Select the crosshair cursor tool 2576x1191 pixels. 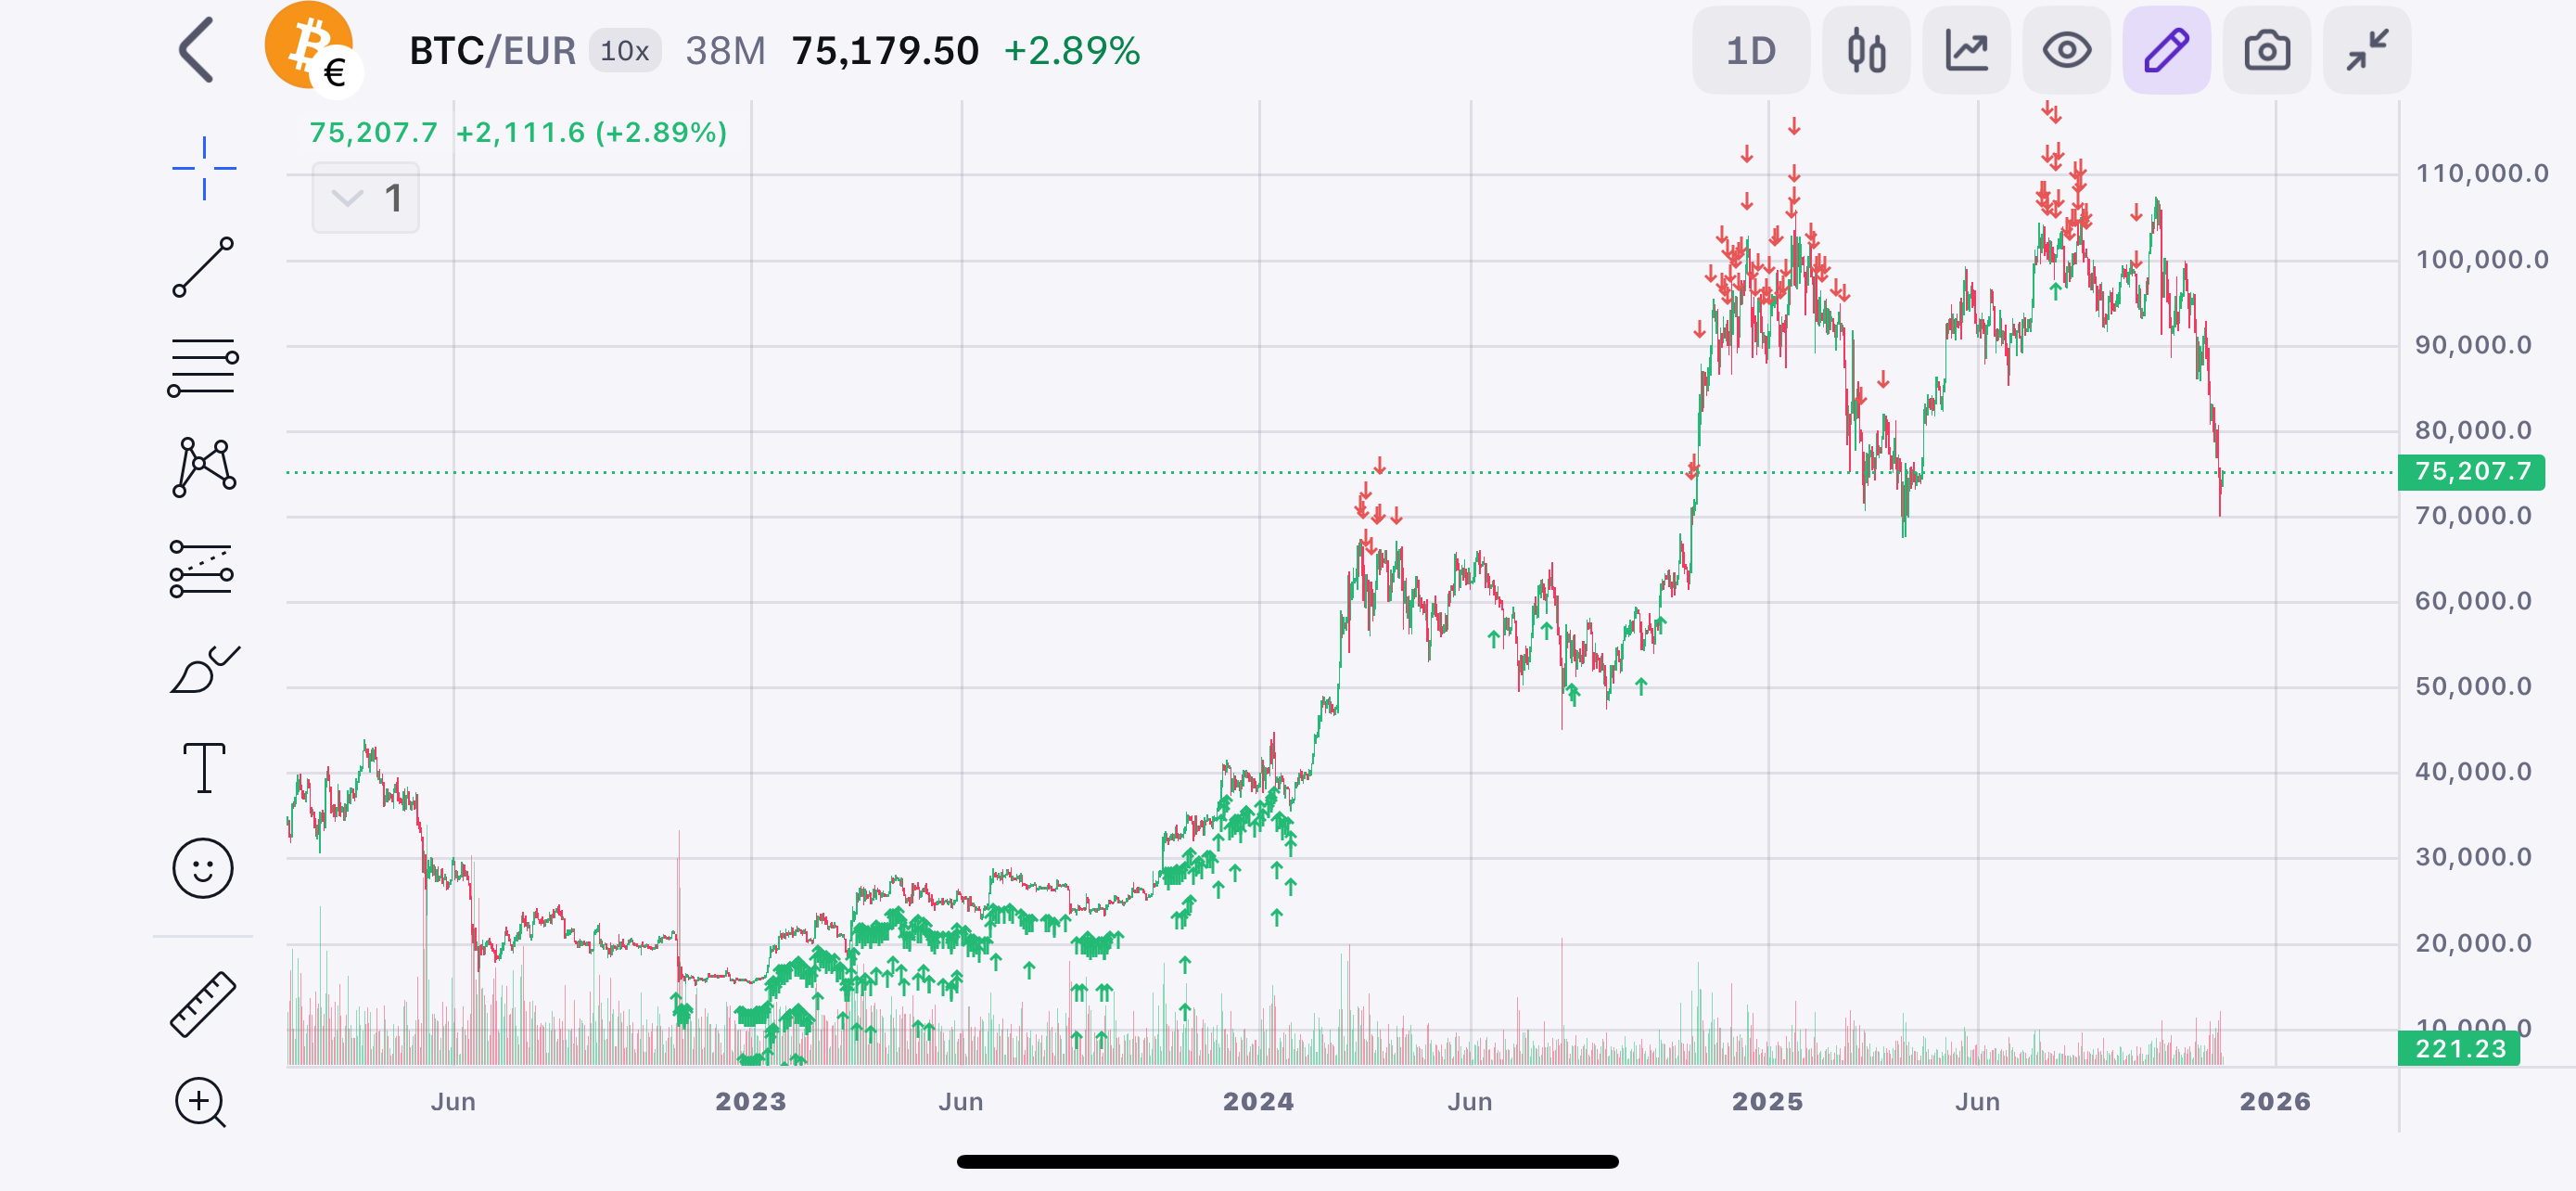pos(204,168)
